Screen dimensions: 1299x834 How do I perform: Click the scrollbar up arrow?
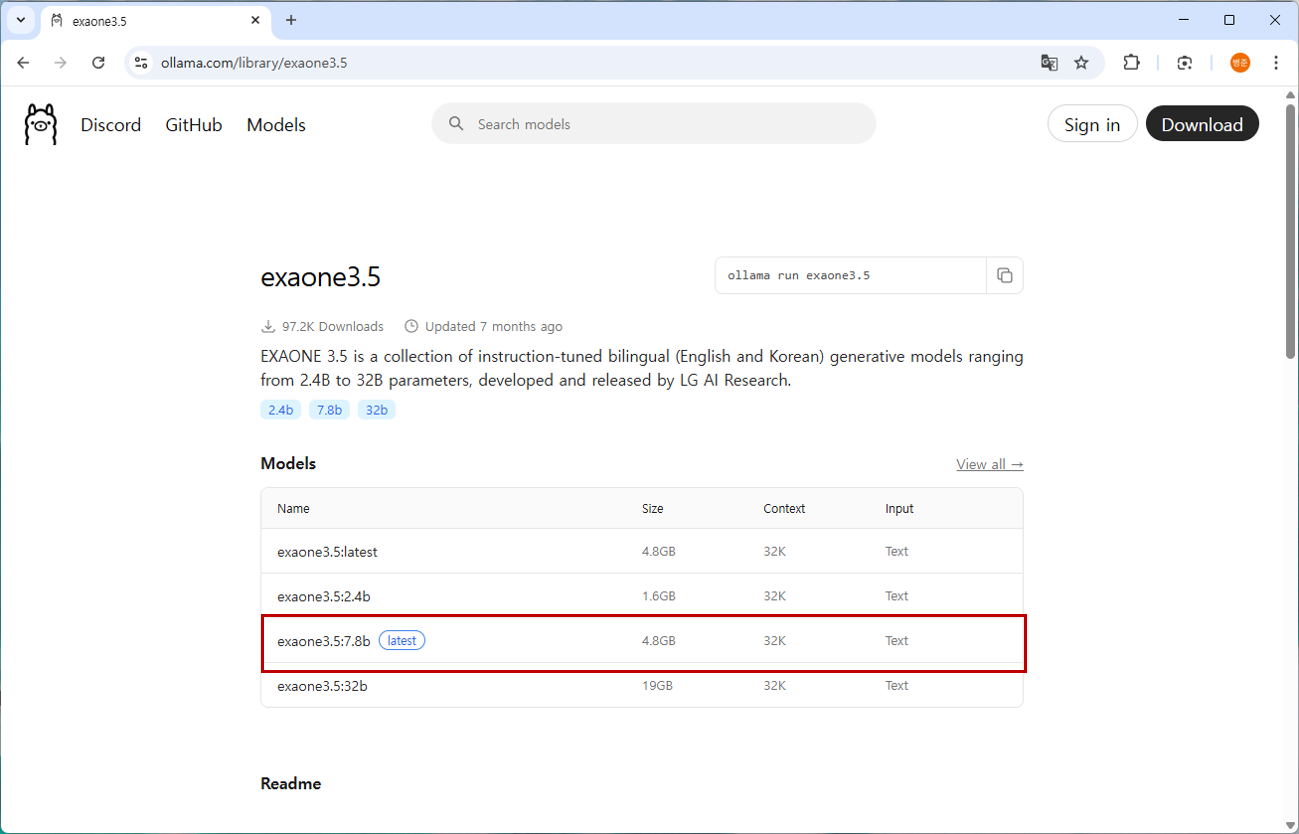tap(1290, 96)
